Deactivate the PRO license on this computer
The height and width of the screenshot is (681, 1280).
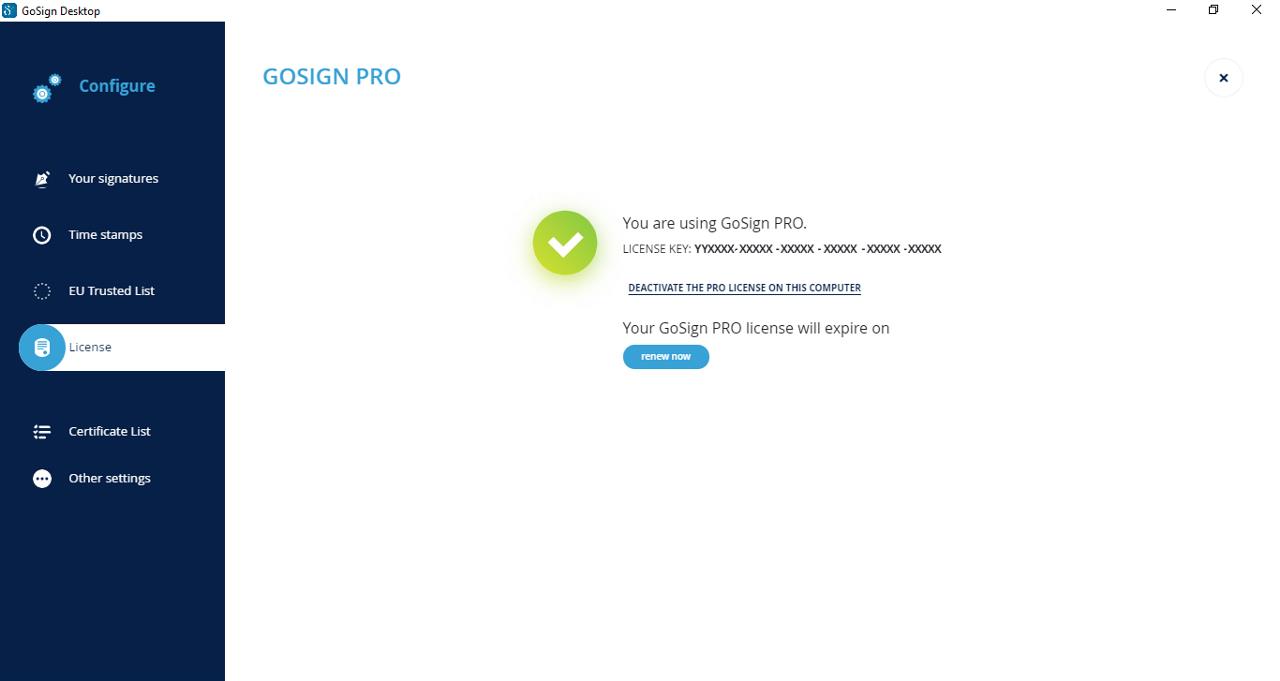744,288
